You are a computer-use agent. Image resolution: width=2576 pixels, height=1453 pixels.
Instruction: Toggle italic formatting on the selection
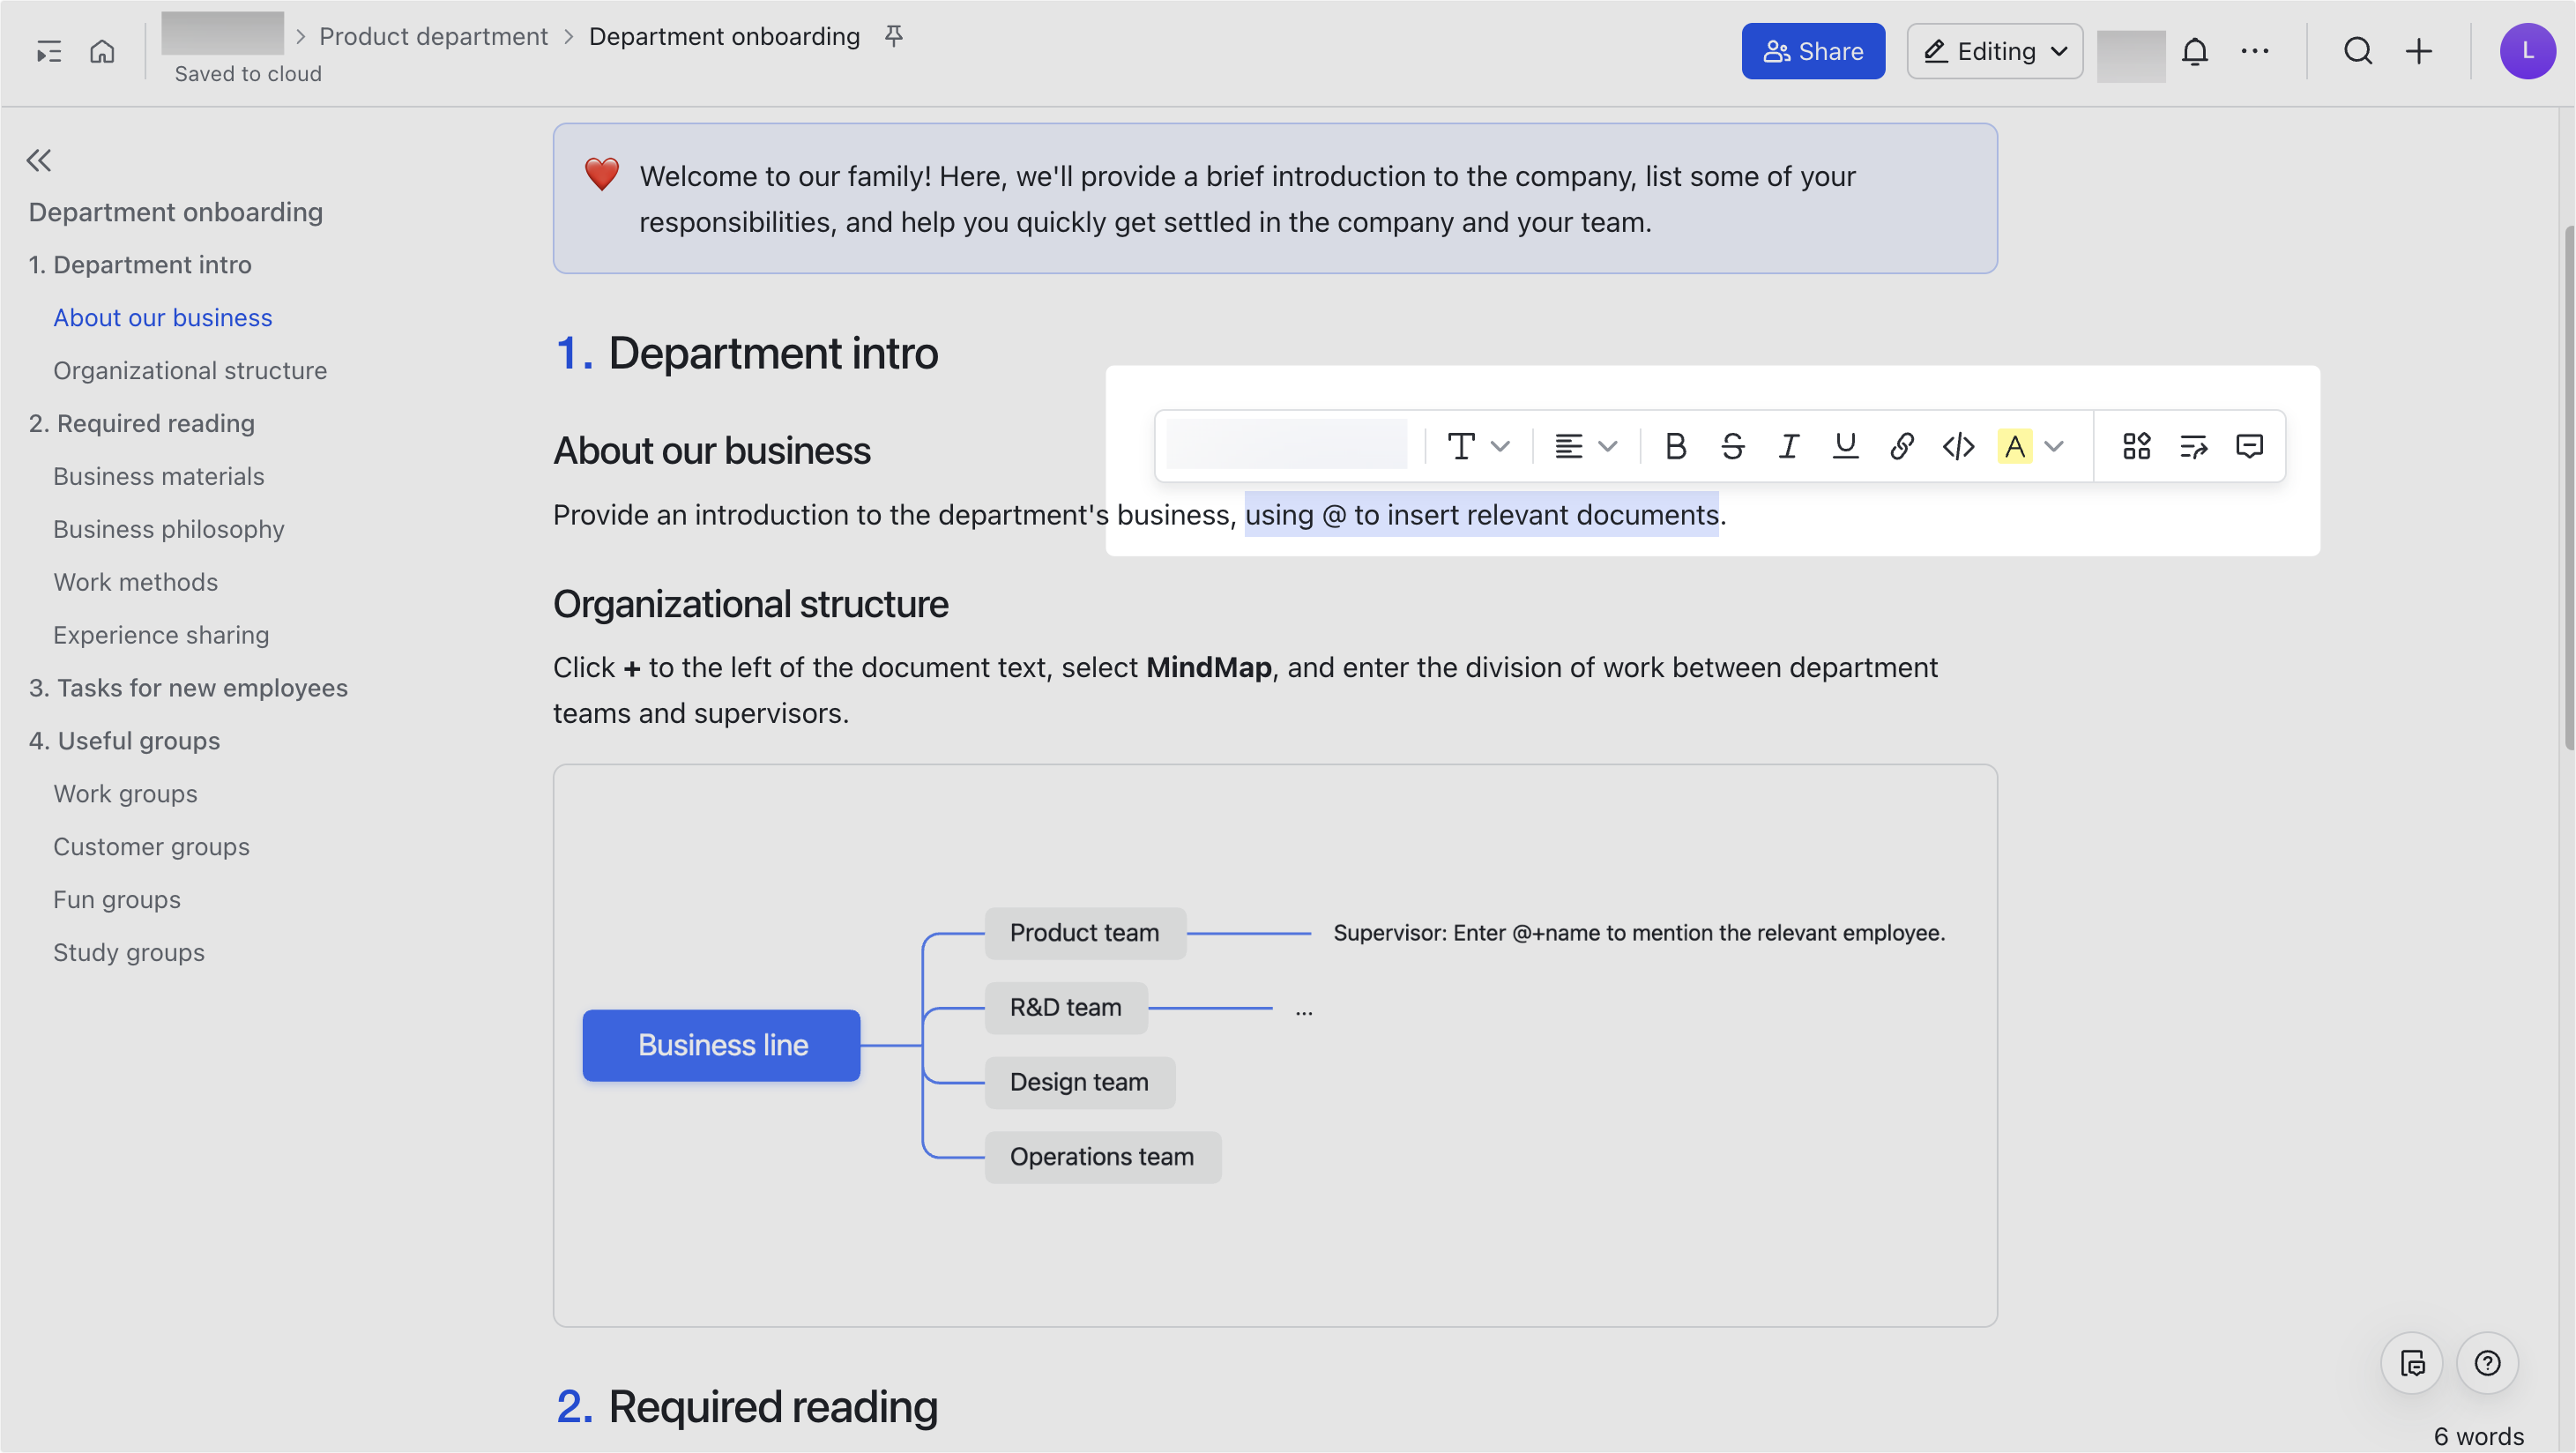click(1788, 447)
